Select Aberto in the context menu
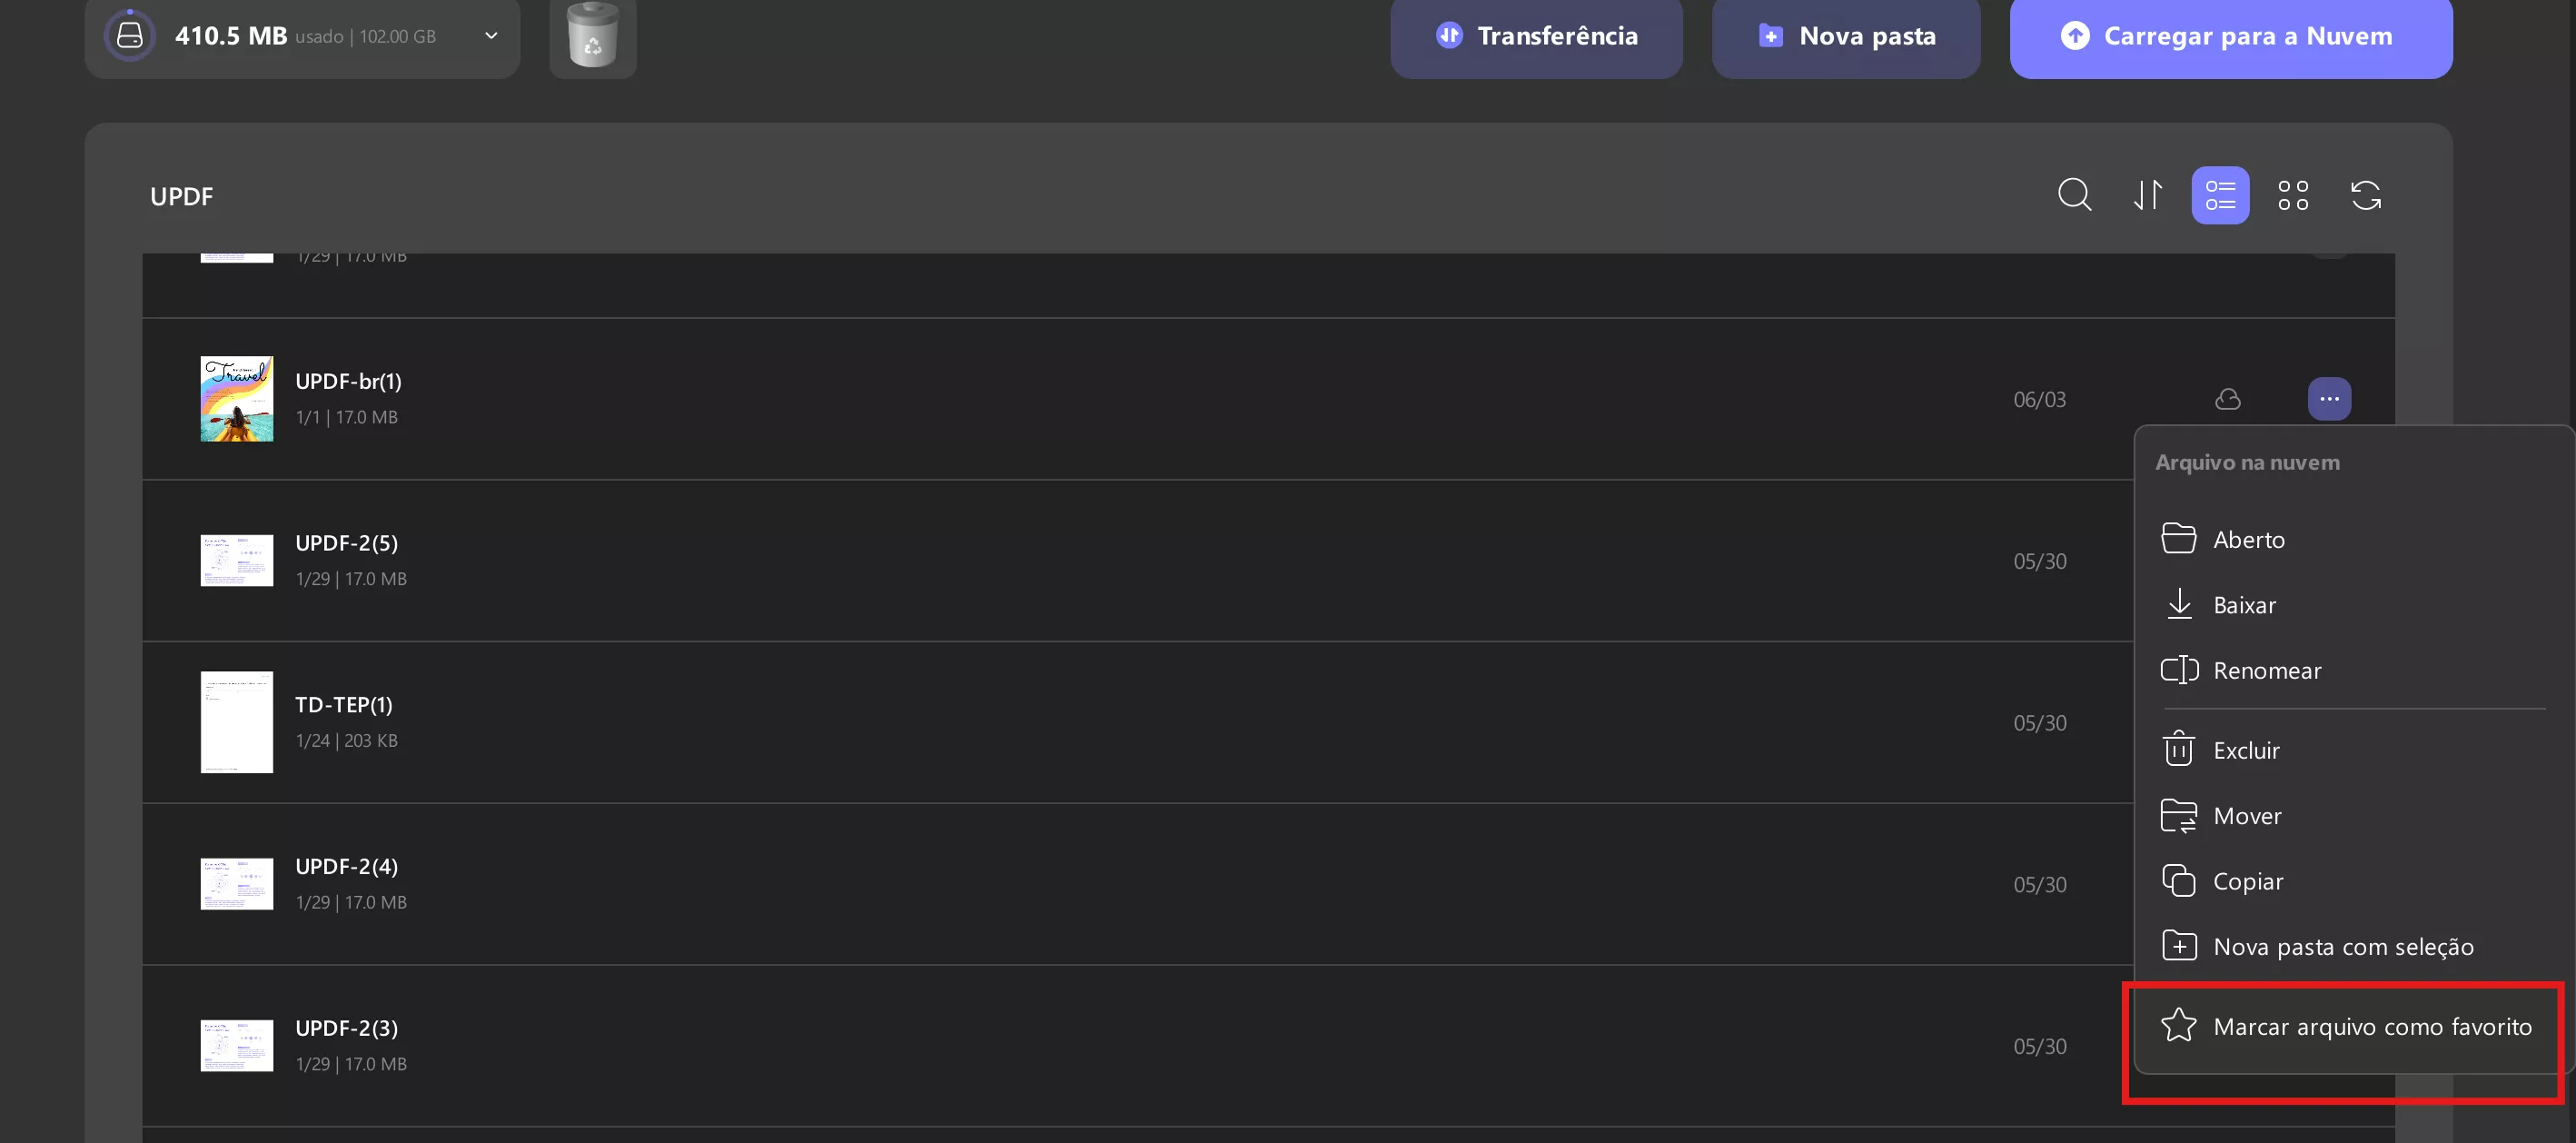Image resolution: width=2576 pixels, height=1143 pixels. coord(2354,539)
